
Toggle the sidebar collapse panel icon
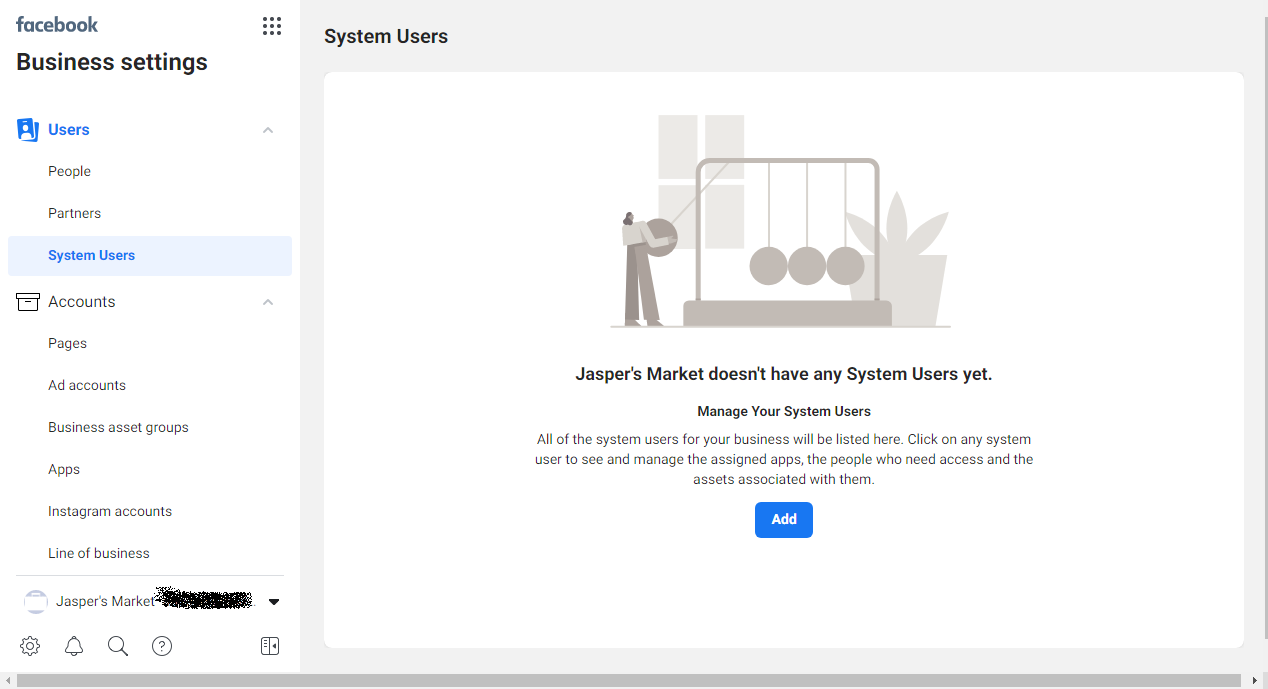click(269, 646)
